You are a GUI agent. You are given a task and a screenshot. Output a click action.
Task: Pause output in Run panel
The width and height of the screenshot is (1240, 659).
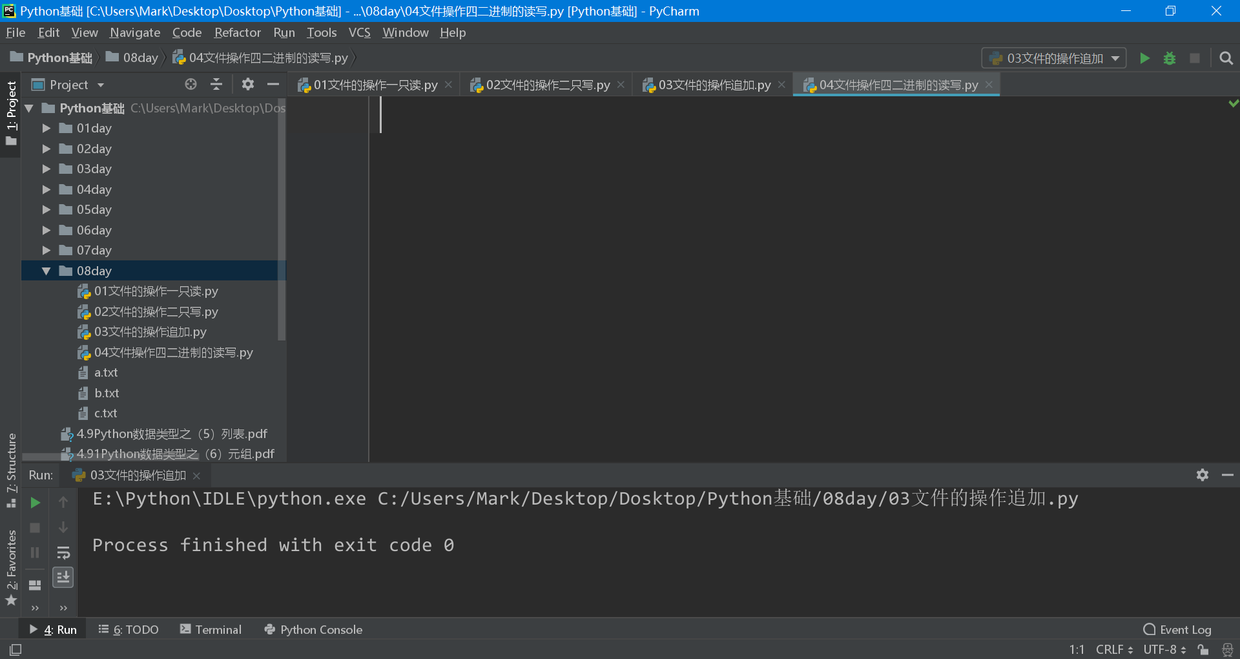pos(35,552)
